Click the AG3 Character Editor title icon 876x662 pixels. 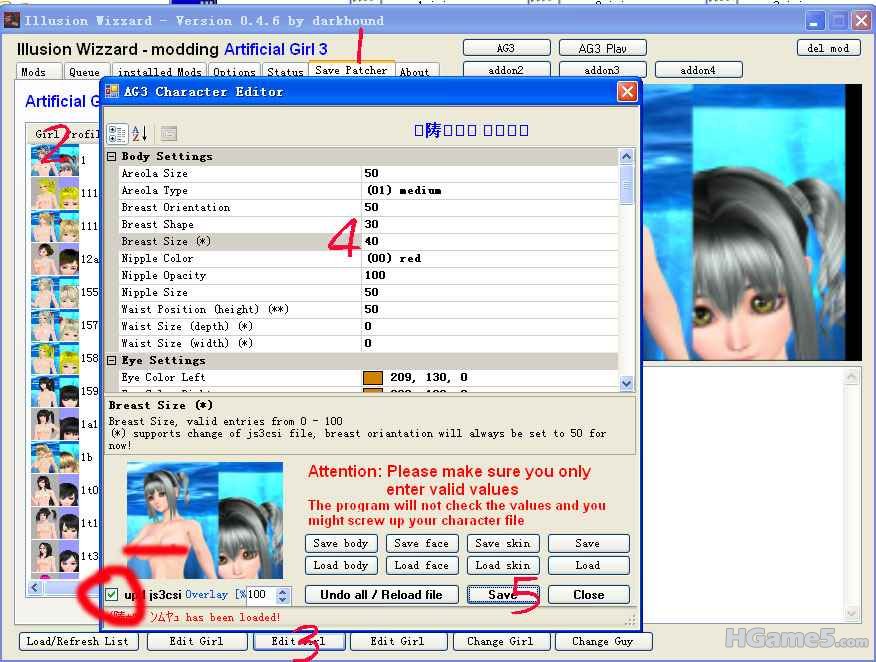(112, 92)
